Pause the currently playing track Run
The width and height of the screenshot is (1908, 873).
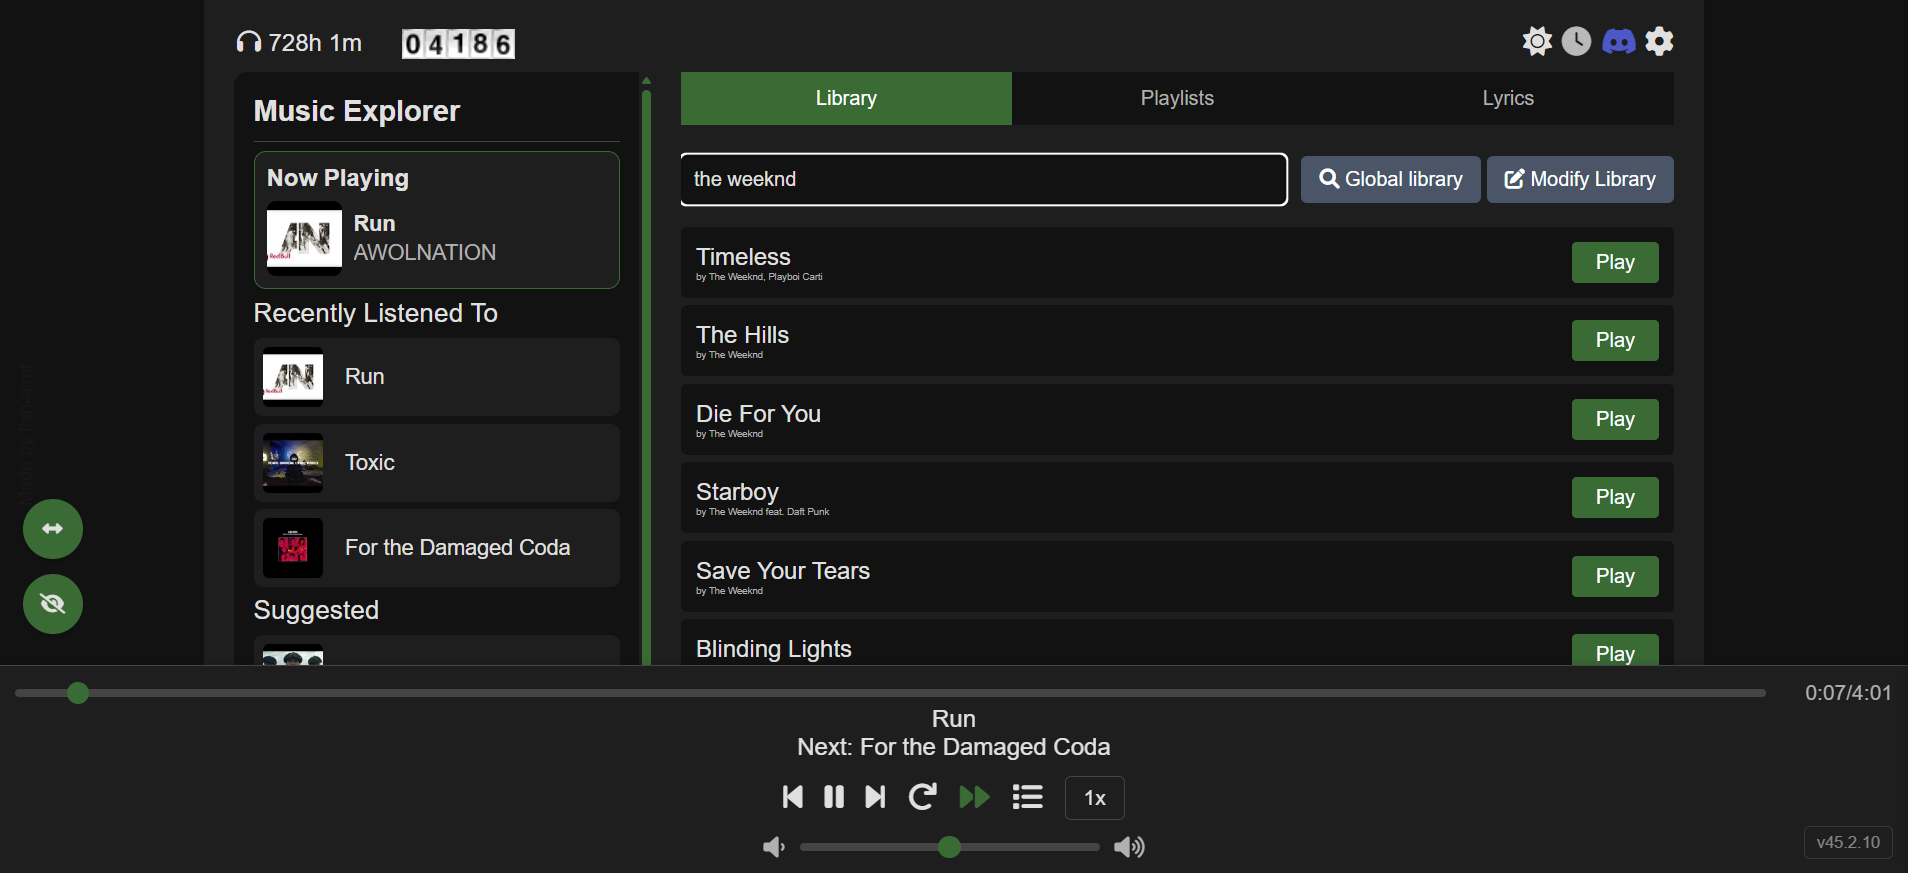[x=833, y=797]
